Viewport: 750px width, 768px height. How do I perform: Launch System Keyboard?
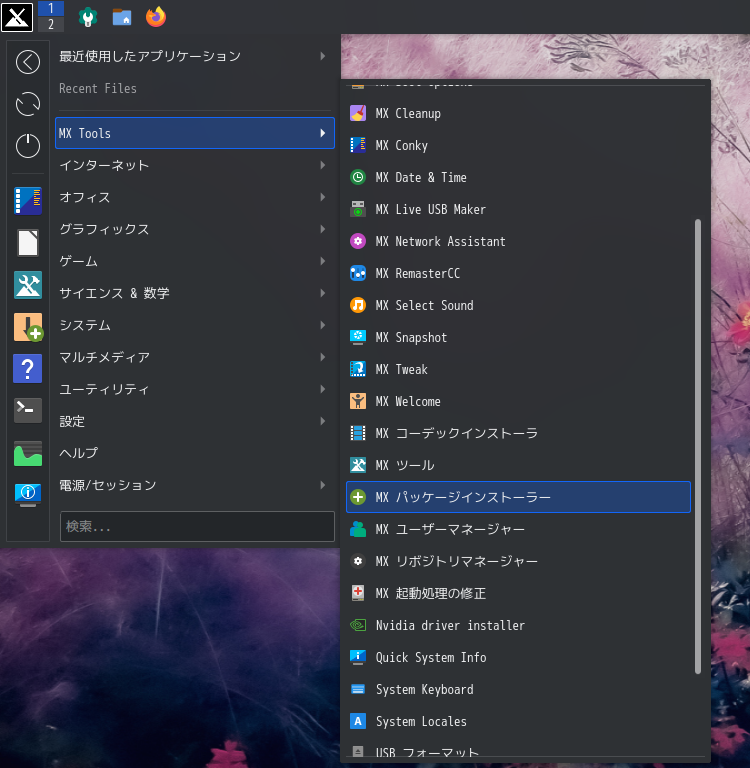click(x=518, y=690)
